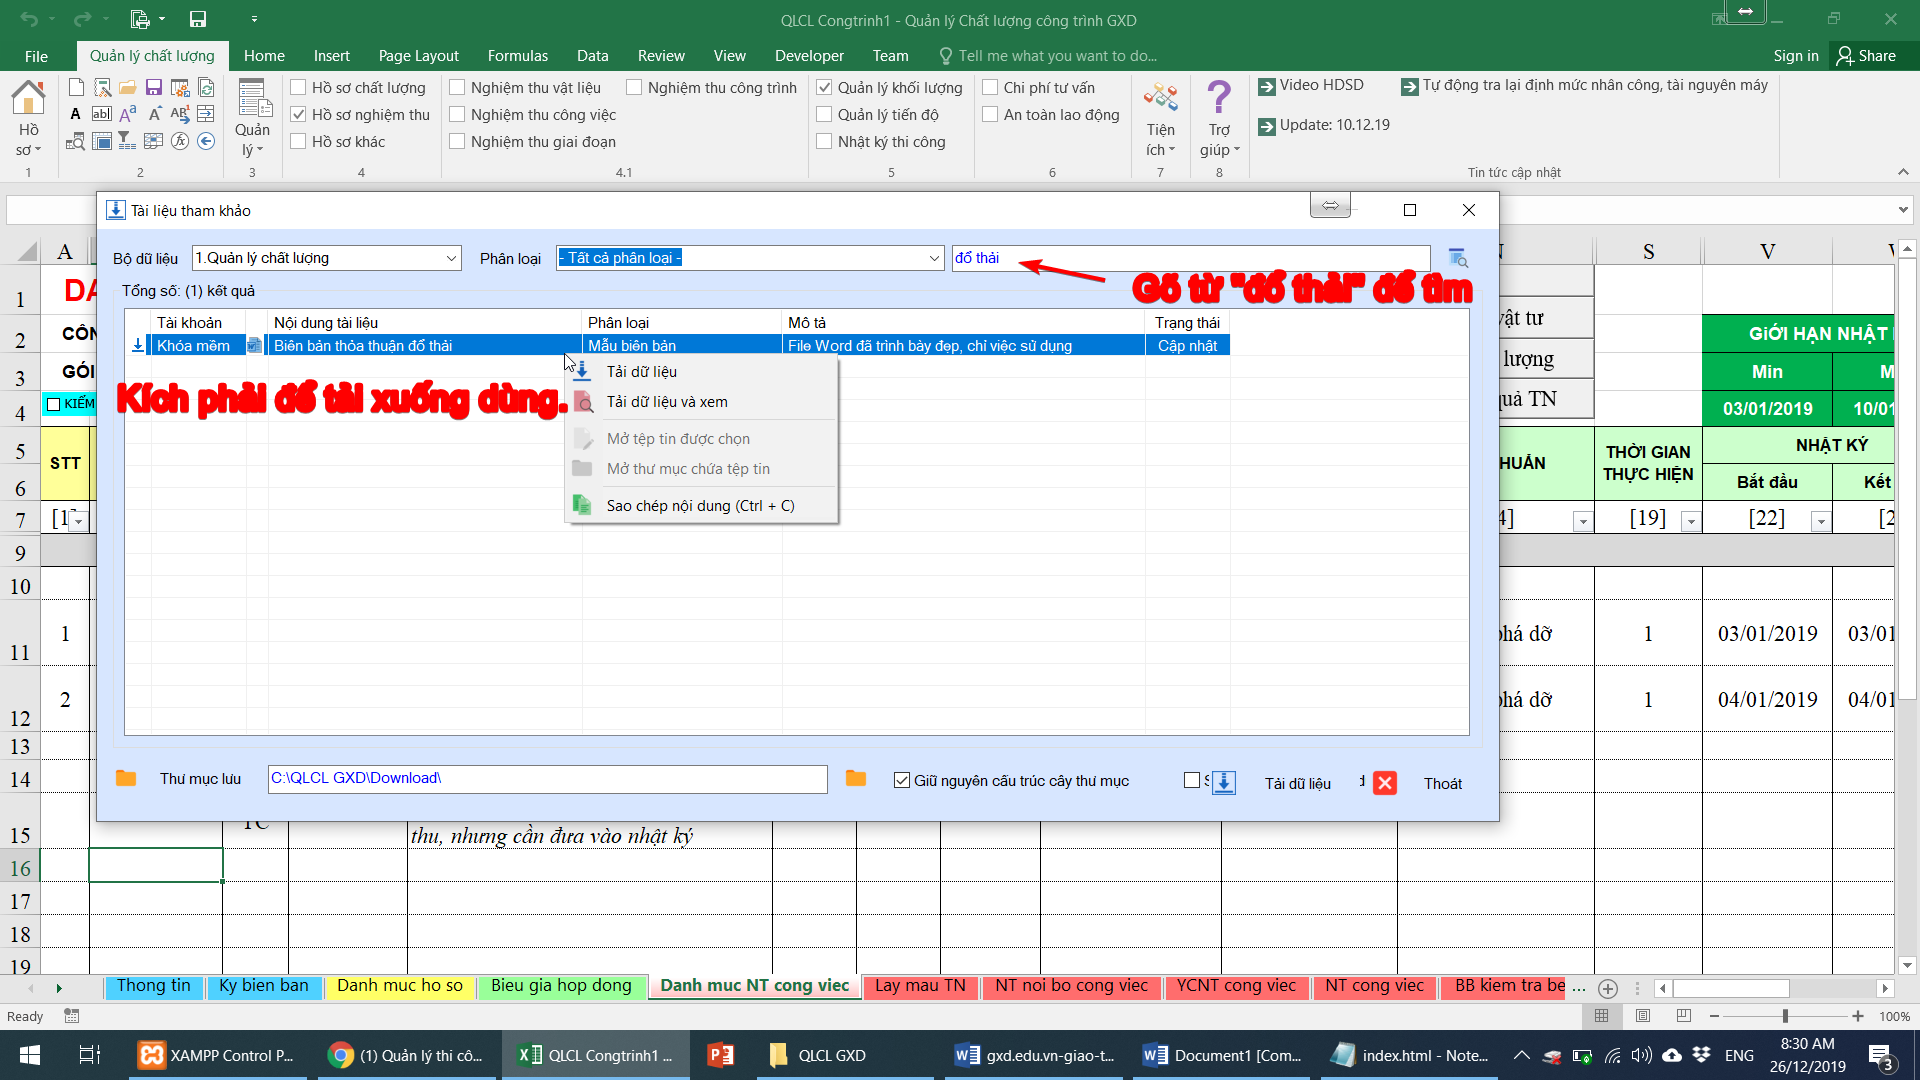Enable Nghiệm thu công trình checkbox

(x=634, y=87)
